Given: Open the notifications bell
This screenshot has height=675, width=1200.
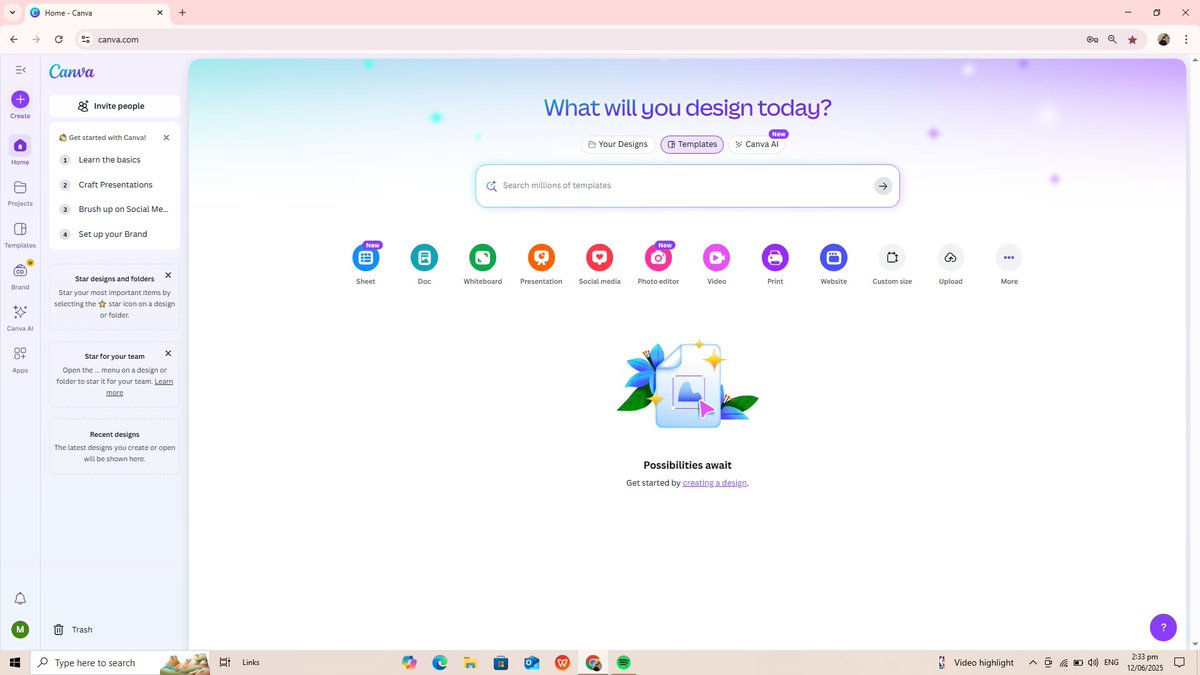Looking at the screenshot, I should click(20, 598).
